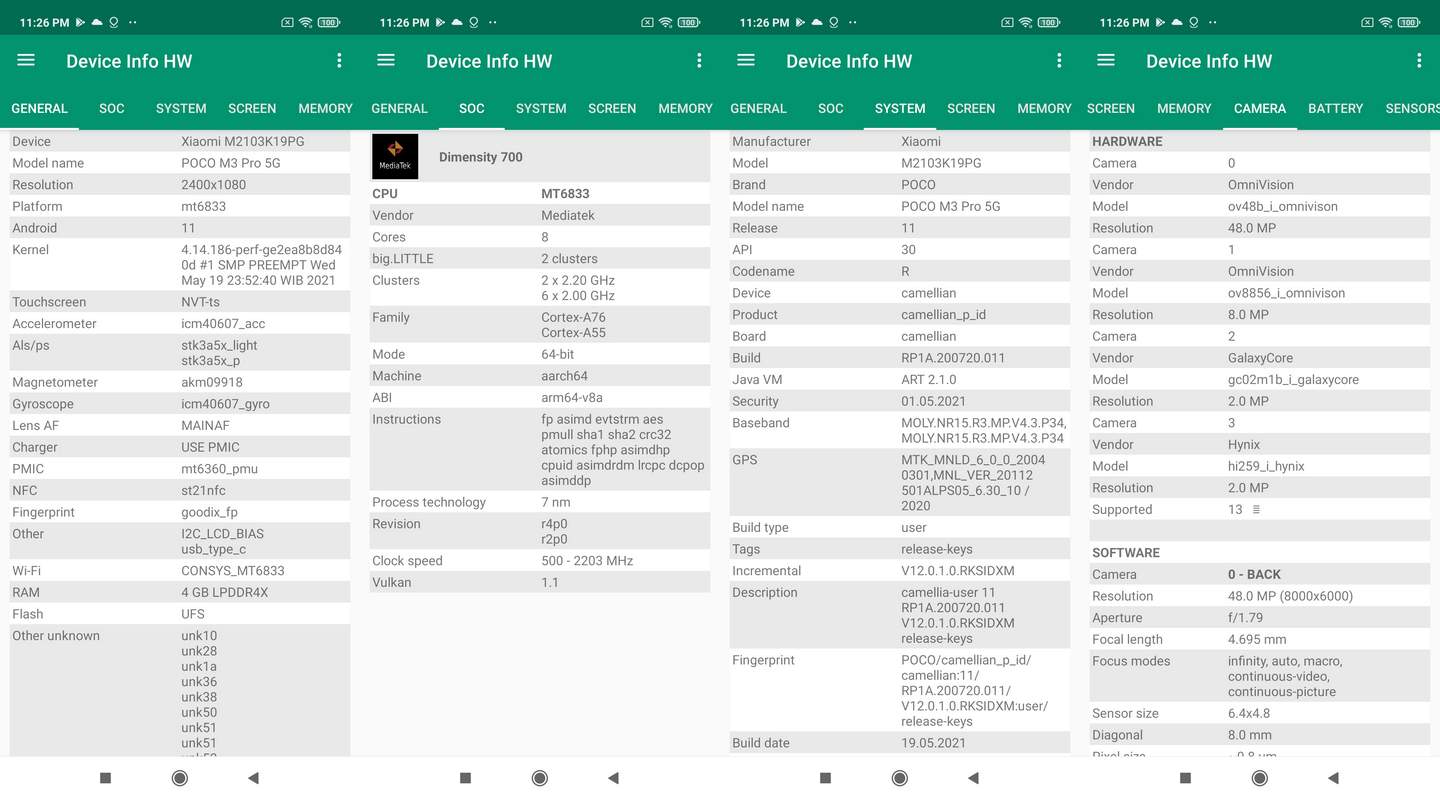
Task: Tap the gc02m1b_i_galaxycore model row
Action: (x=1260, y=380)
